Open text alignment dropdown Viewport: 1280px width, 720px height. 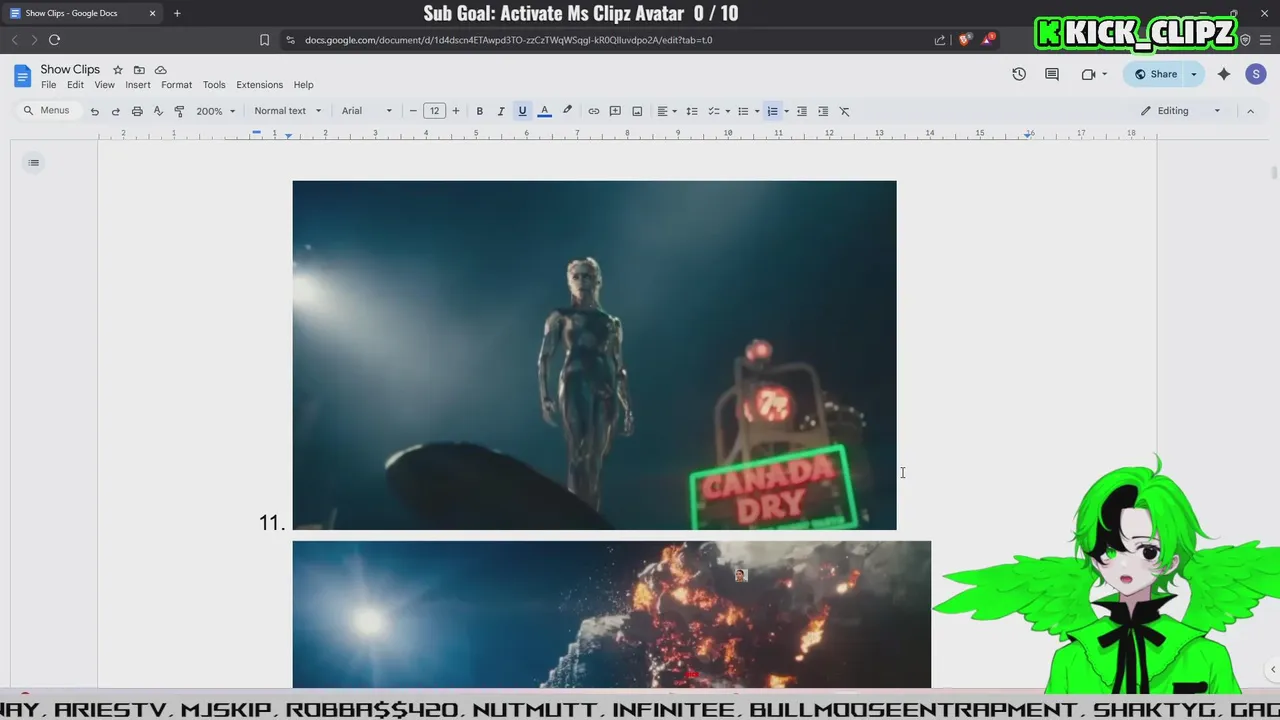coord(666,111)
